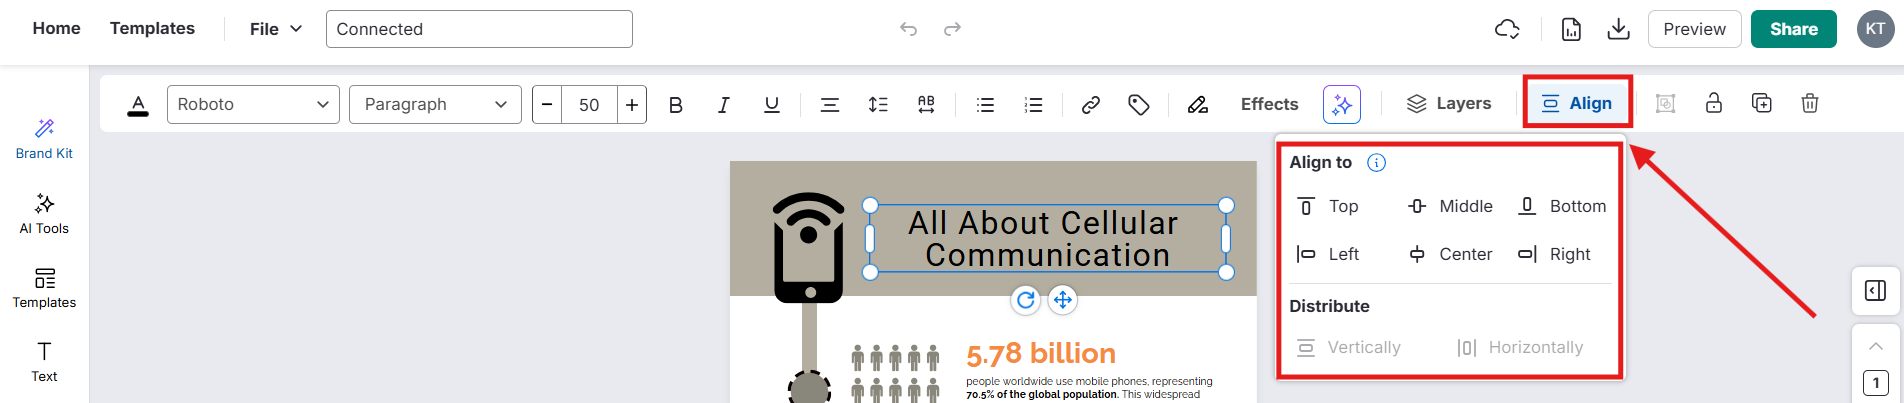Screen dimensions: 1904x403
Task: Click the Connected title input field
Action: coord(479,29)
